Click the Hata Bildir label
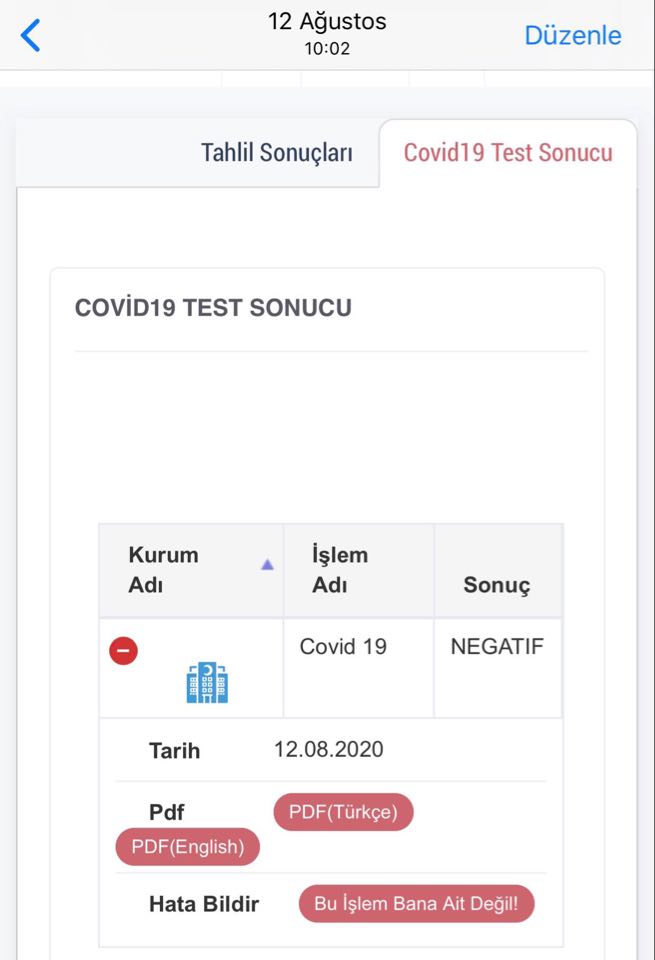This screenshot has width=655, height=960. coord(204,904)
